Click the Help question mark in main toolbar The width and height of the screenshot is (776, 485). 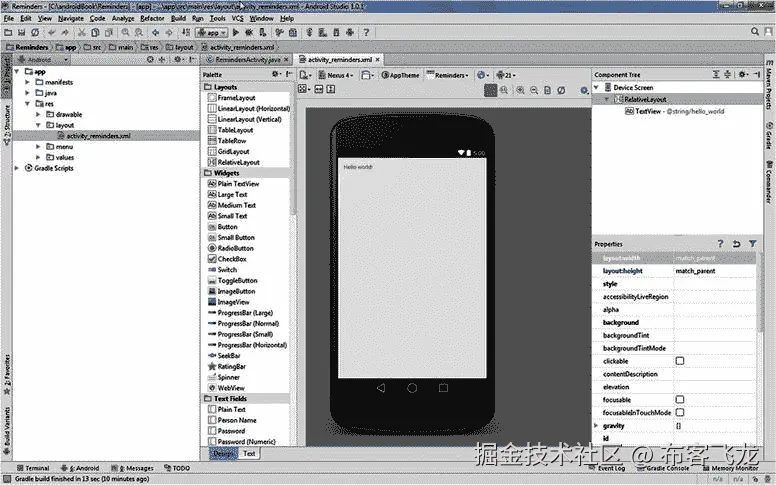tap(366, 33)
